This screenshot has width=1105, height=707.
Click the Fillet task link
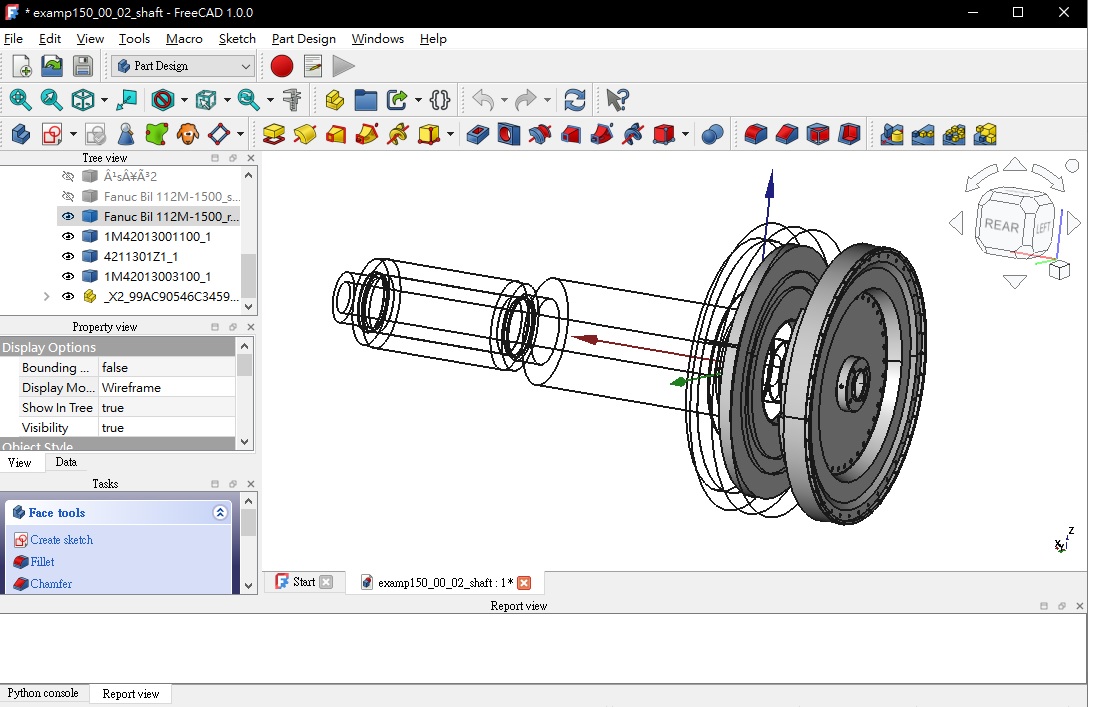pyautogui.click(x=42, y=562)
